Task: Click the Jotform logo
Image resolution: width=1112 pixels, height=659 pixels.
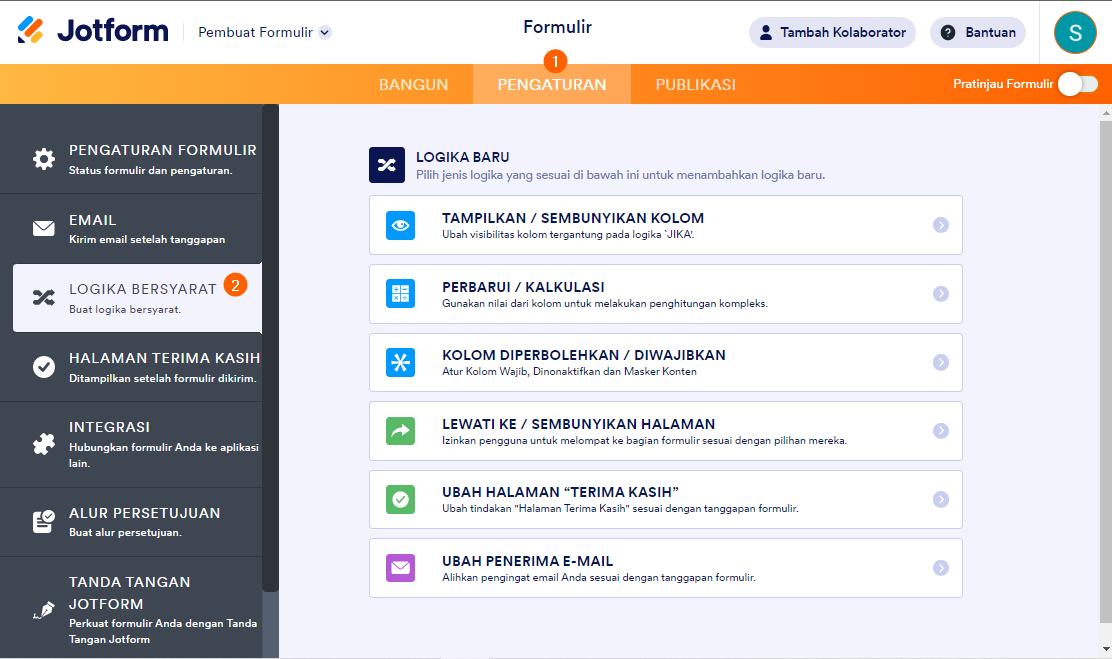Action: click(x=93, y=31)
